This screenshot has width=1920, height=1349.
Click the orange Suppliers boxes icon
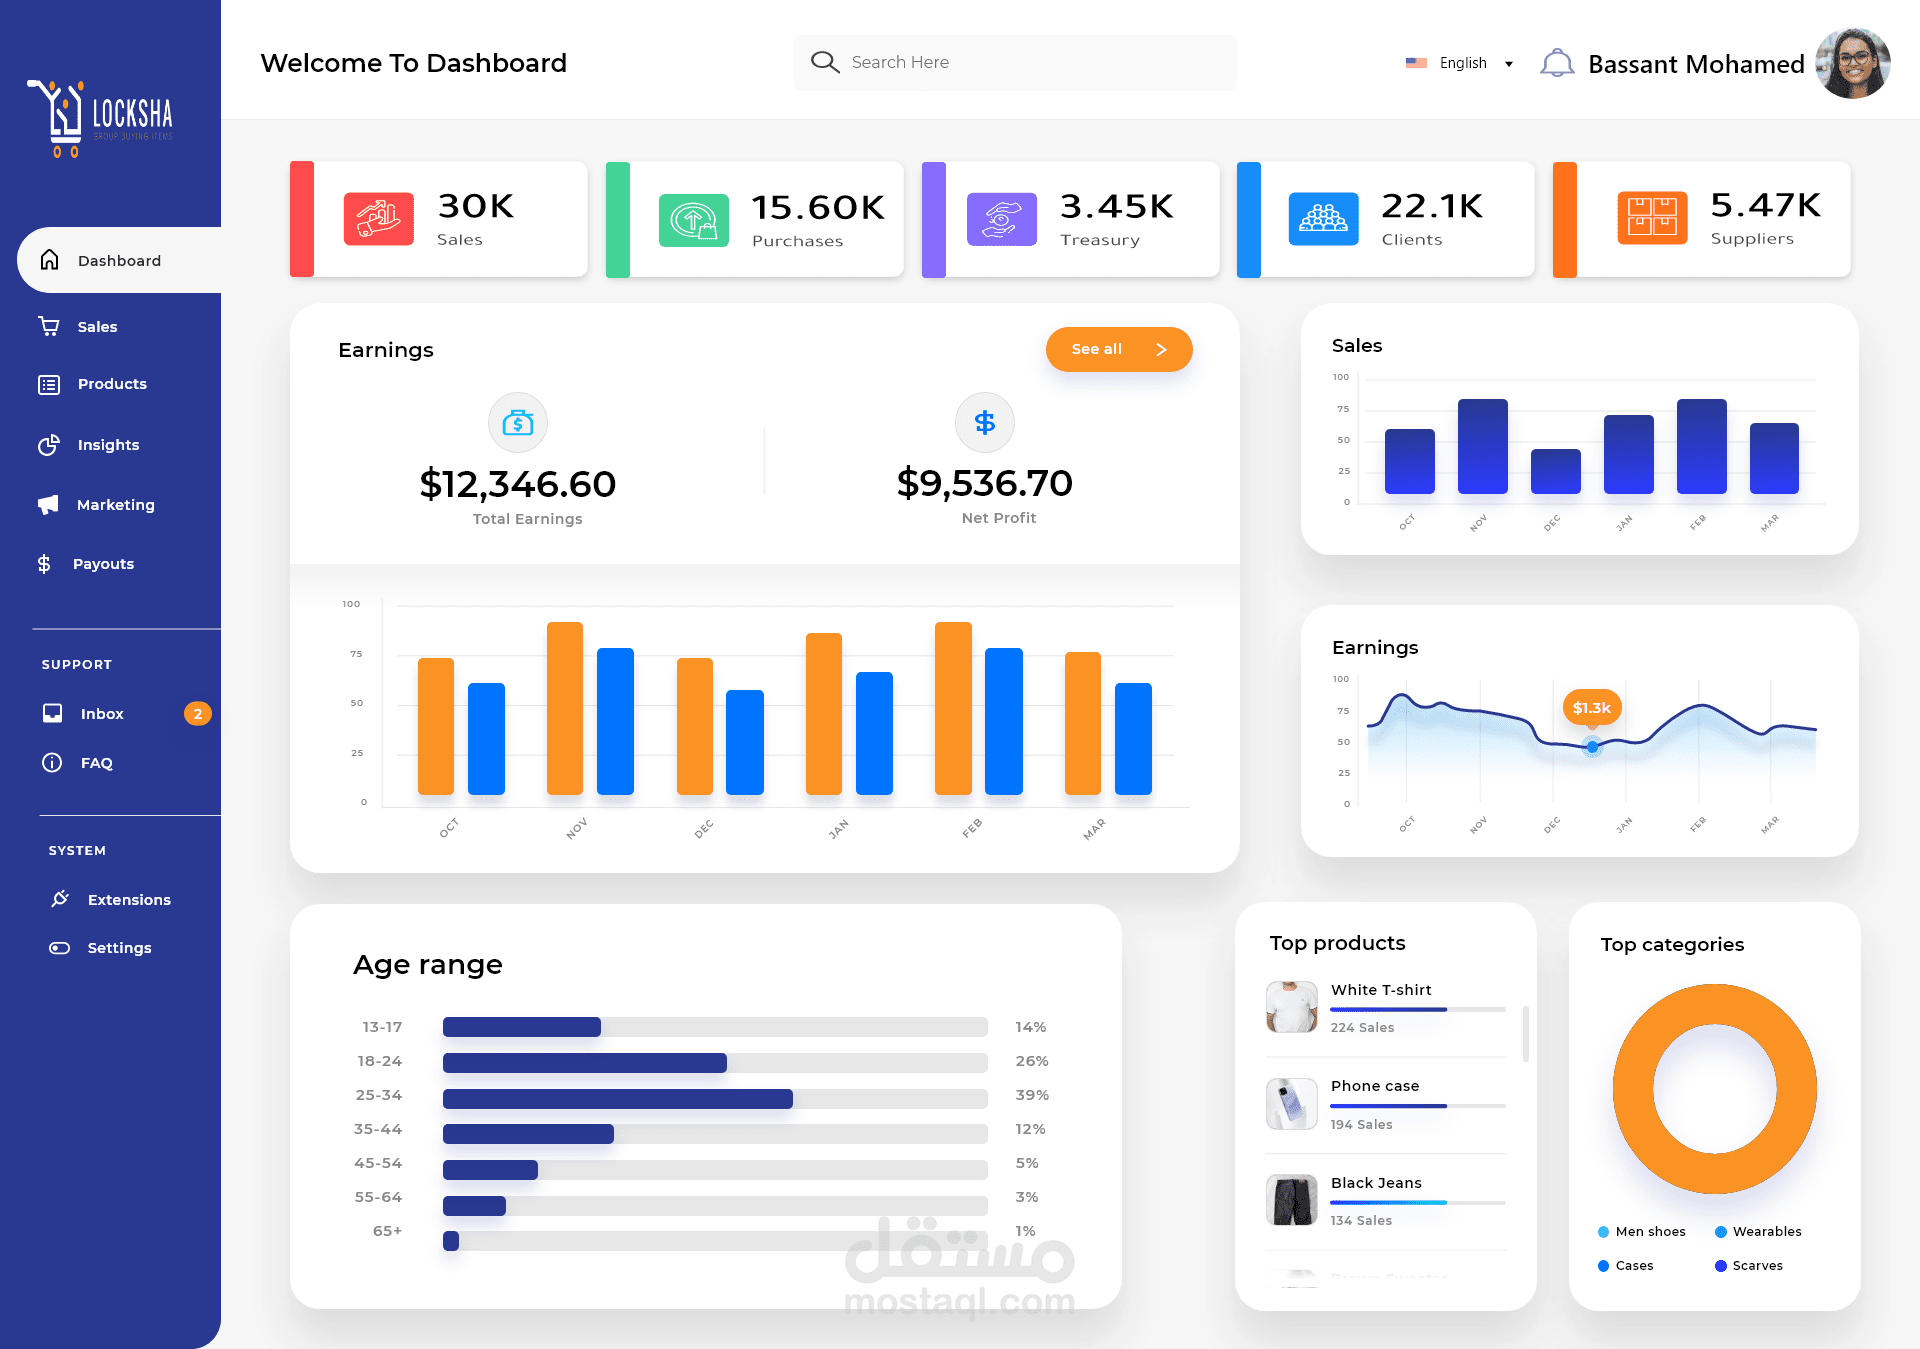[1651, 218]
